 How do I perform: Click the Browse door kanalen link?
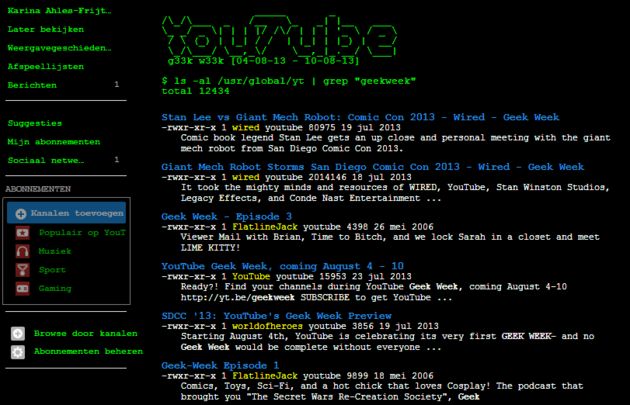[86, 333]
